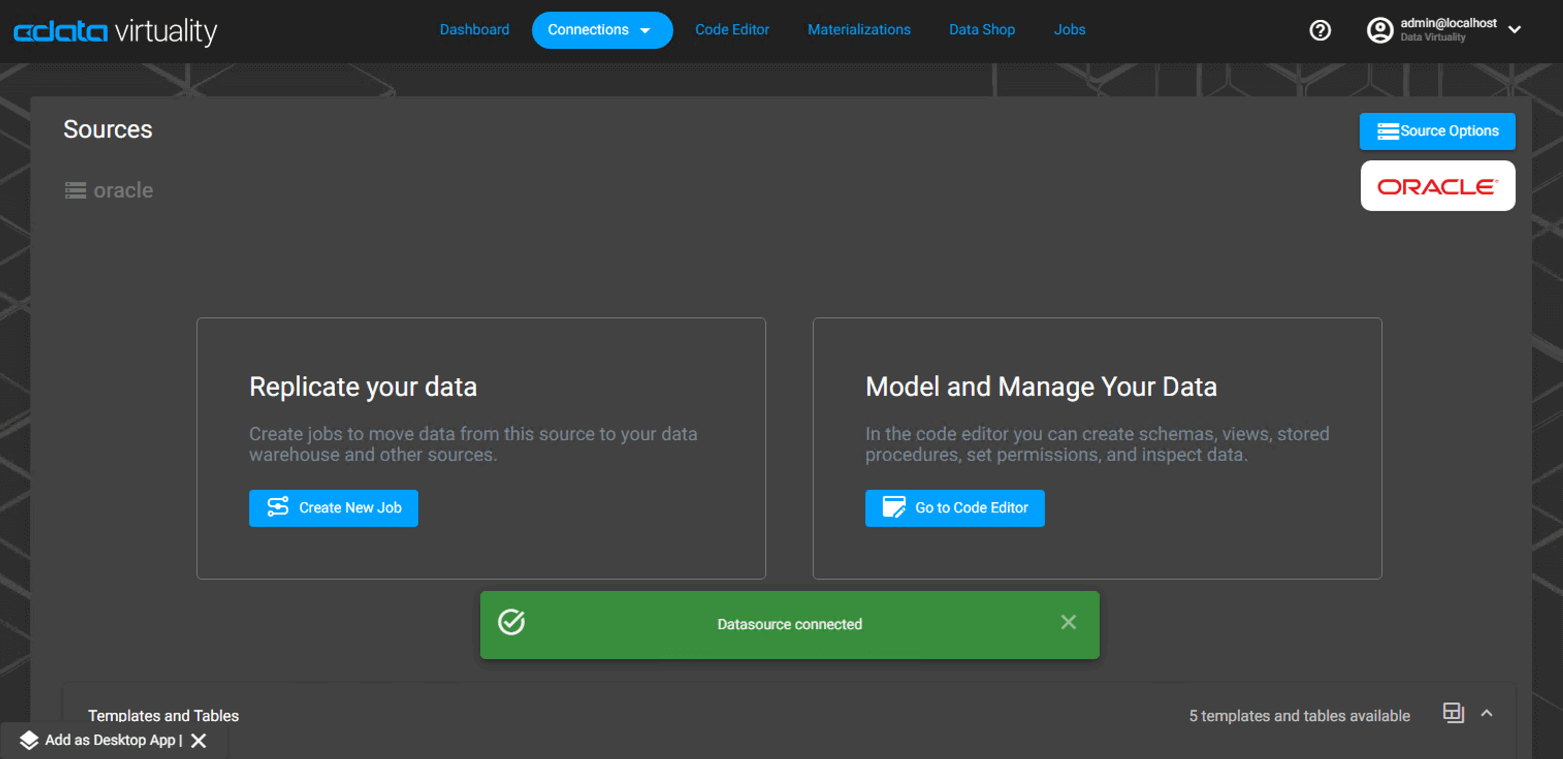1563x759 pixels.
Task: Navigate to the Materializations page
Action: click(858, 30)
